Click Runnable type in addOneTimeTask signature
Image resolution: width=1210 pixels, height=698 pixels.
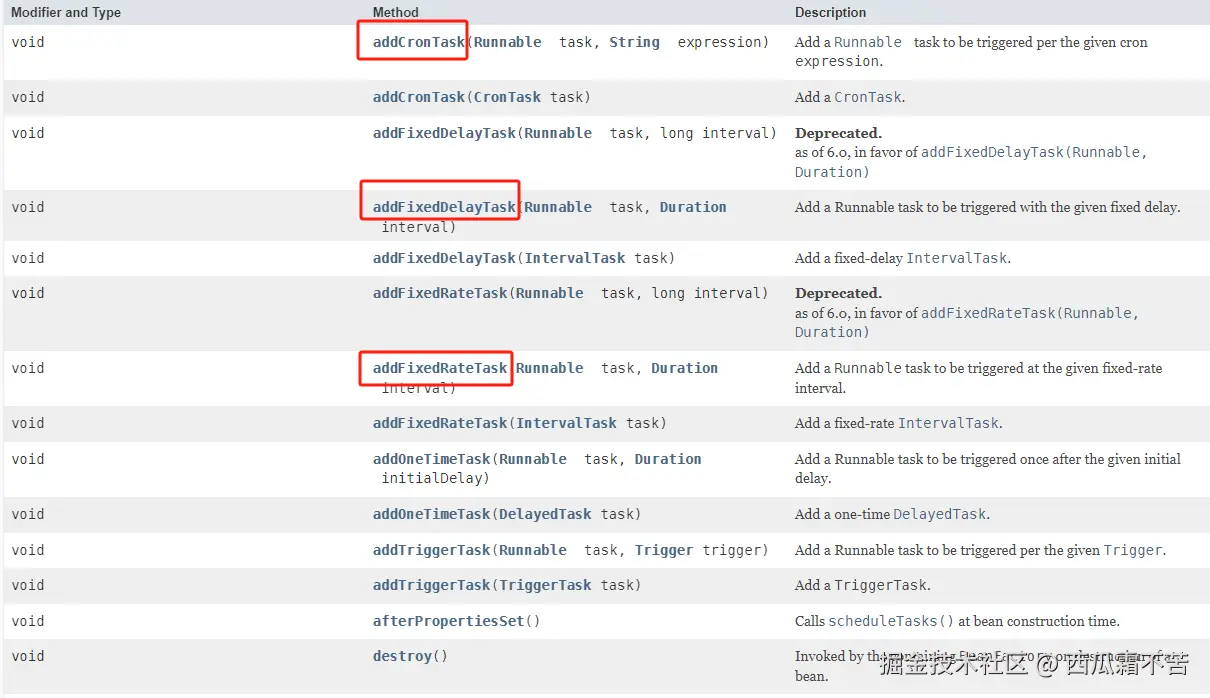pos(533,459)
